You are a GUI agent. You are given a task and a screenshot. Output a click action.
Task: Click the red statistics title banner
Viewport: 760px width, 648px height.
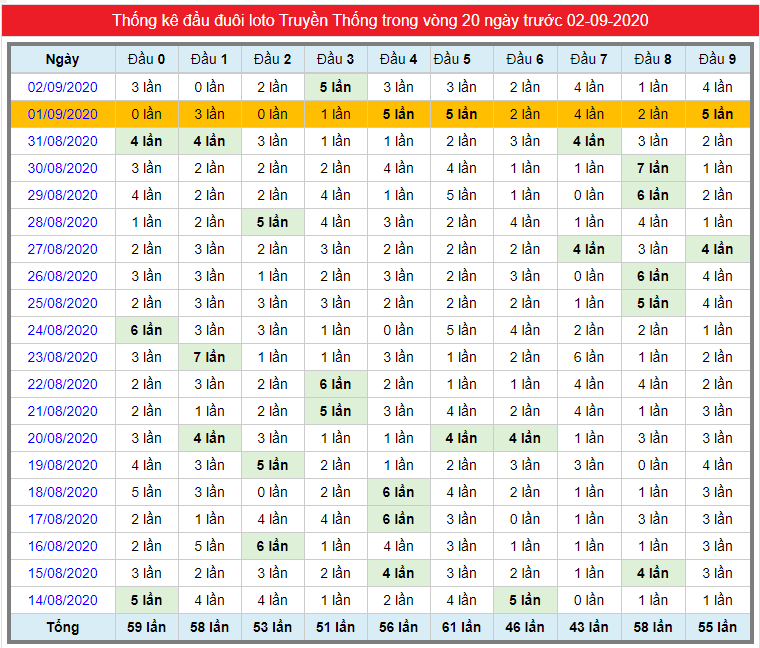380,20
